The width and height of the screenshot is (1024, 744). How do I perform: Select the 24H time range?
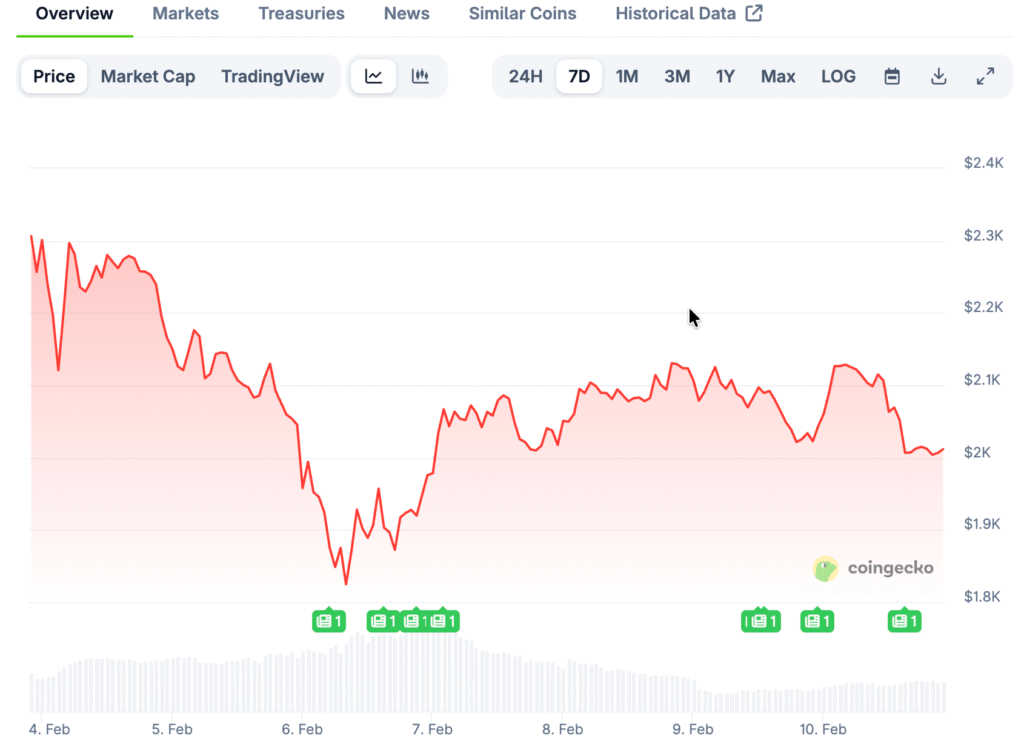[525, 77]
